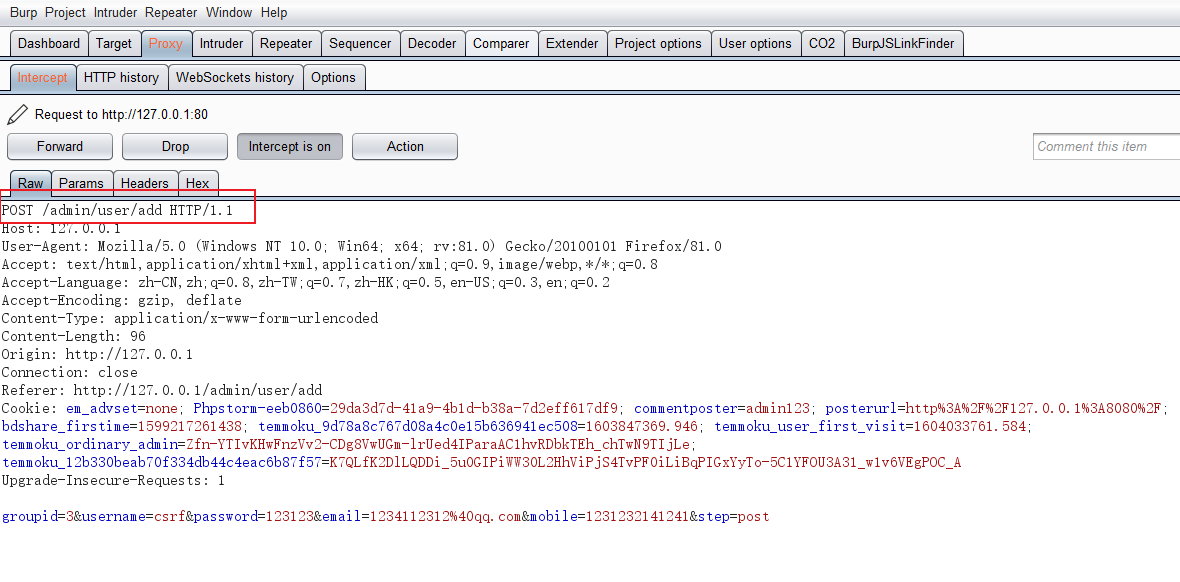Screen dimensions: 1180x582
Task: Click the Accept: text/html header line
Action: [x=330, y=264]
